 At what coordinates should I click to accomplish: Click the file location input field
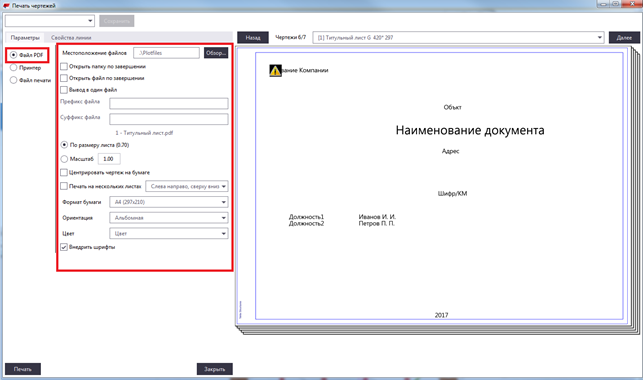click(x=166, y=53)
